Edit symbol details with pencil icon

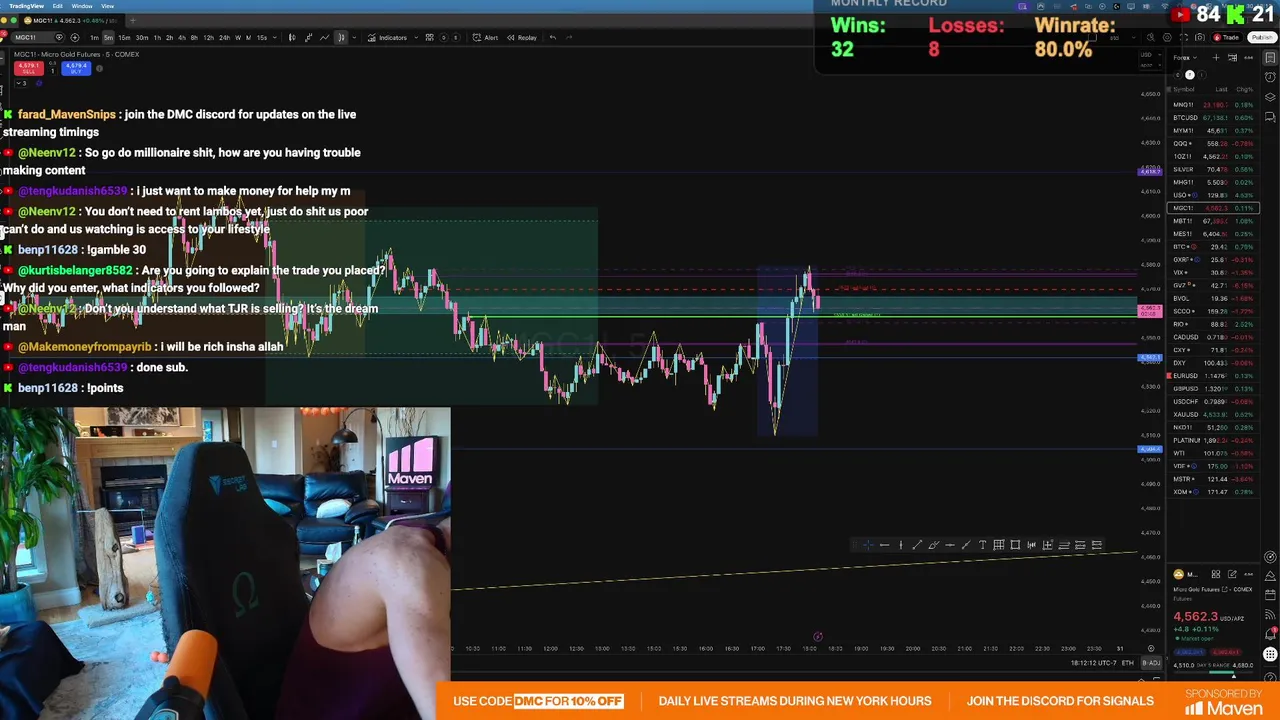(1232, 574)
